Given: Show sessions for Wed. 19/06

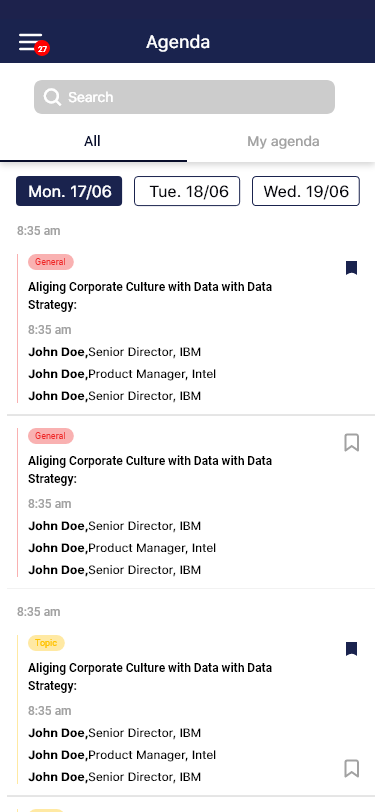Looking at the screenshot, I should click(306, 191).
